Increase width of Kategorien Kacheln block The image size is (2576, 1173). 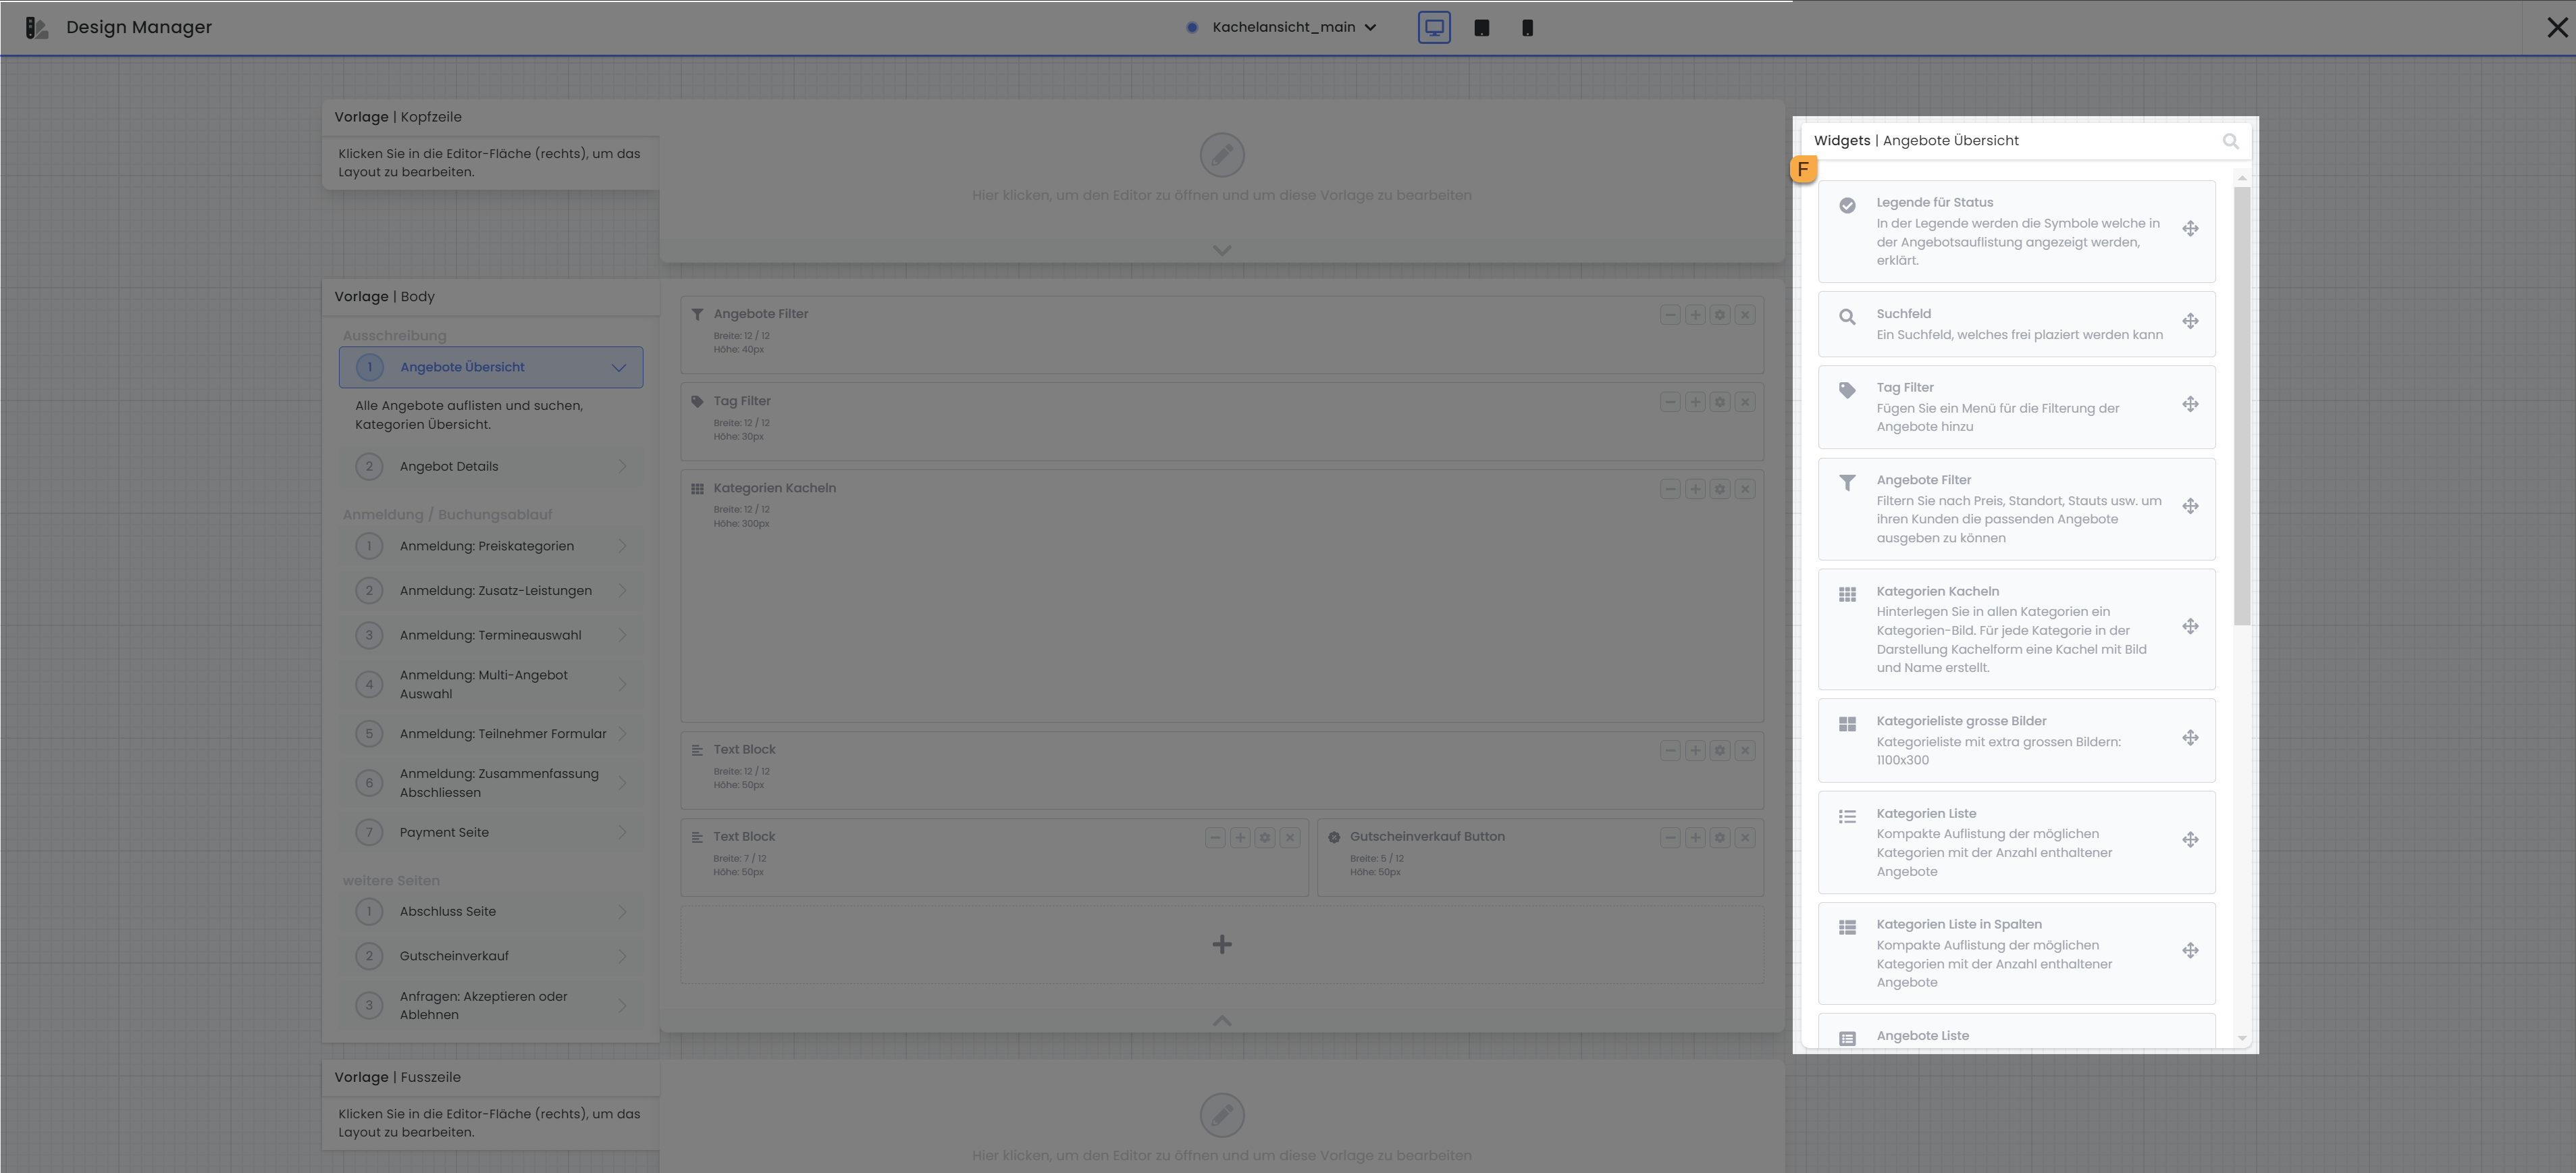[x=1695, y=489]
